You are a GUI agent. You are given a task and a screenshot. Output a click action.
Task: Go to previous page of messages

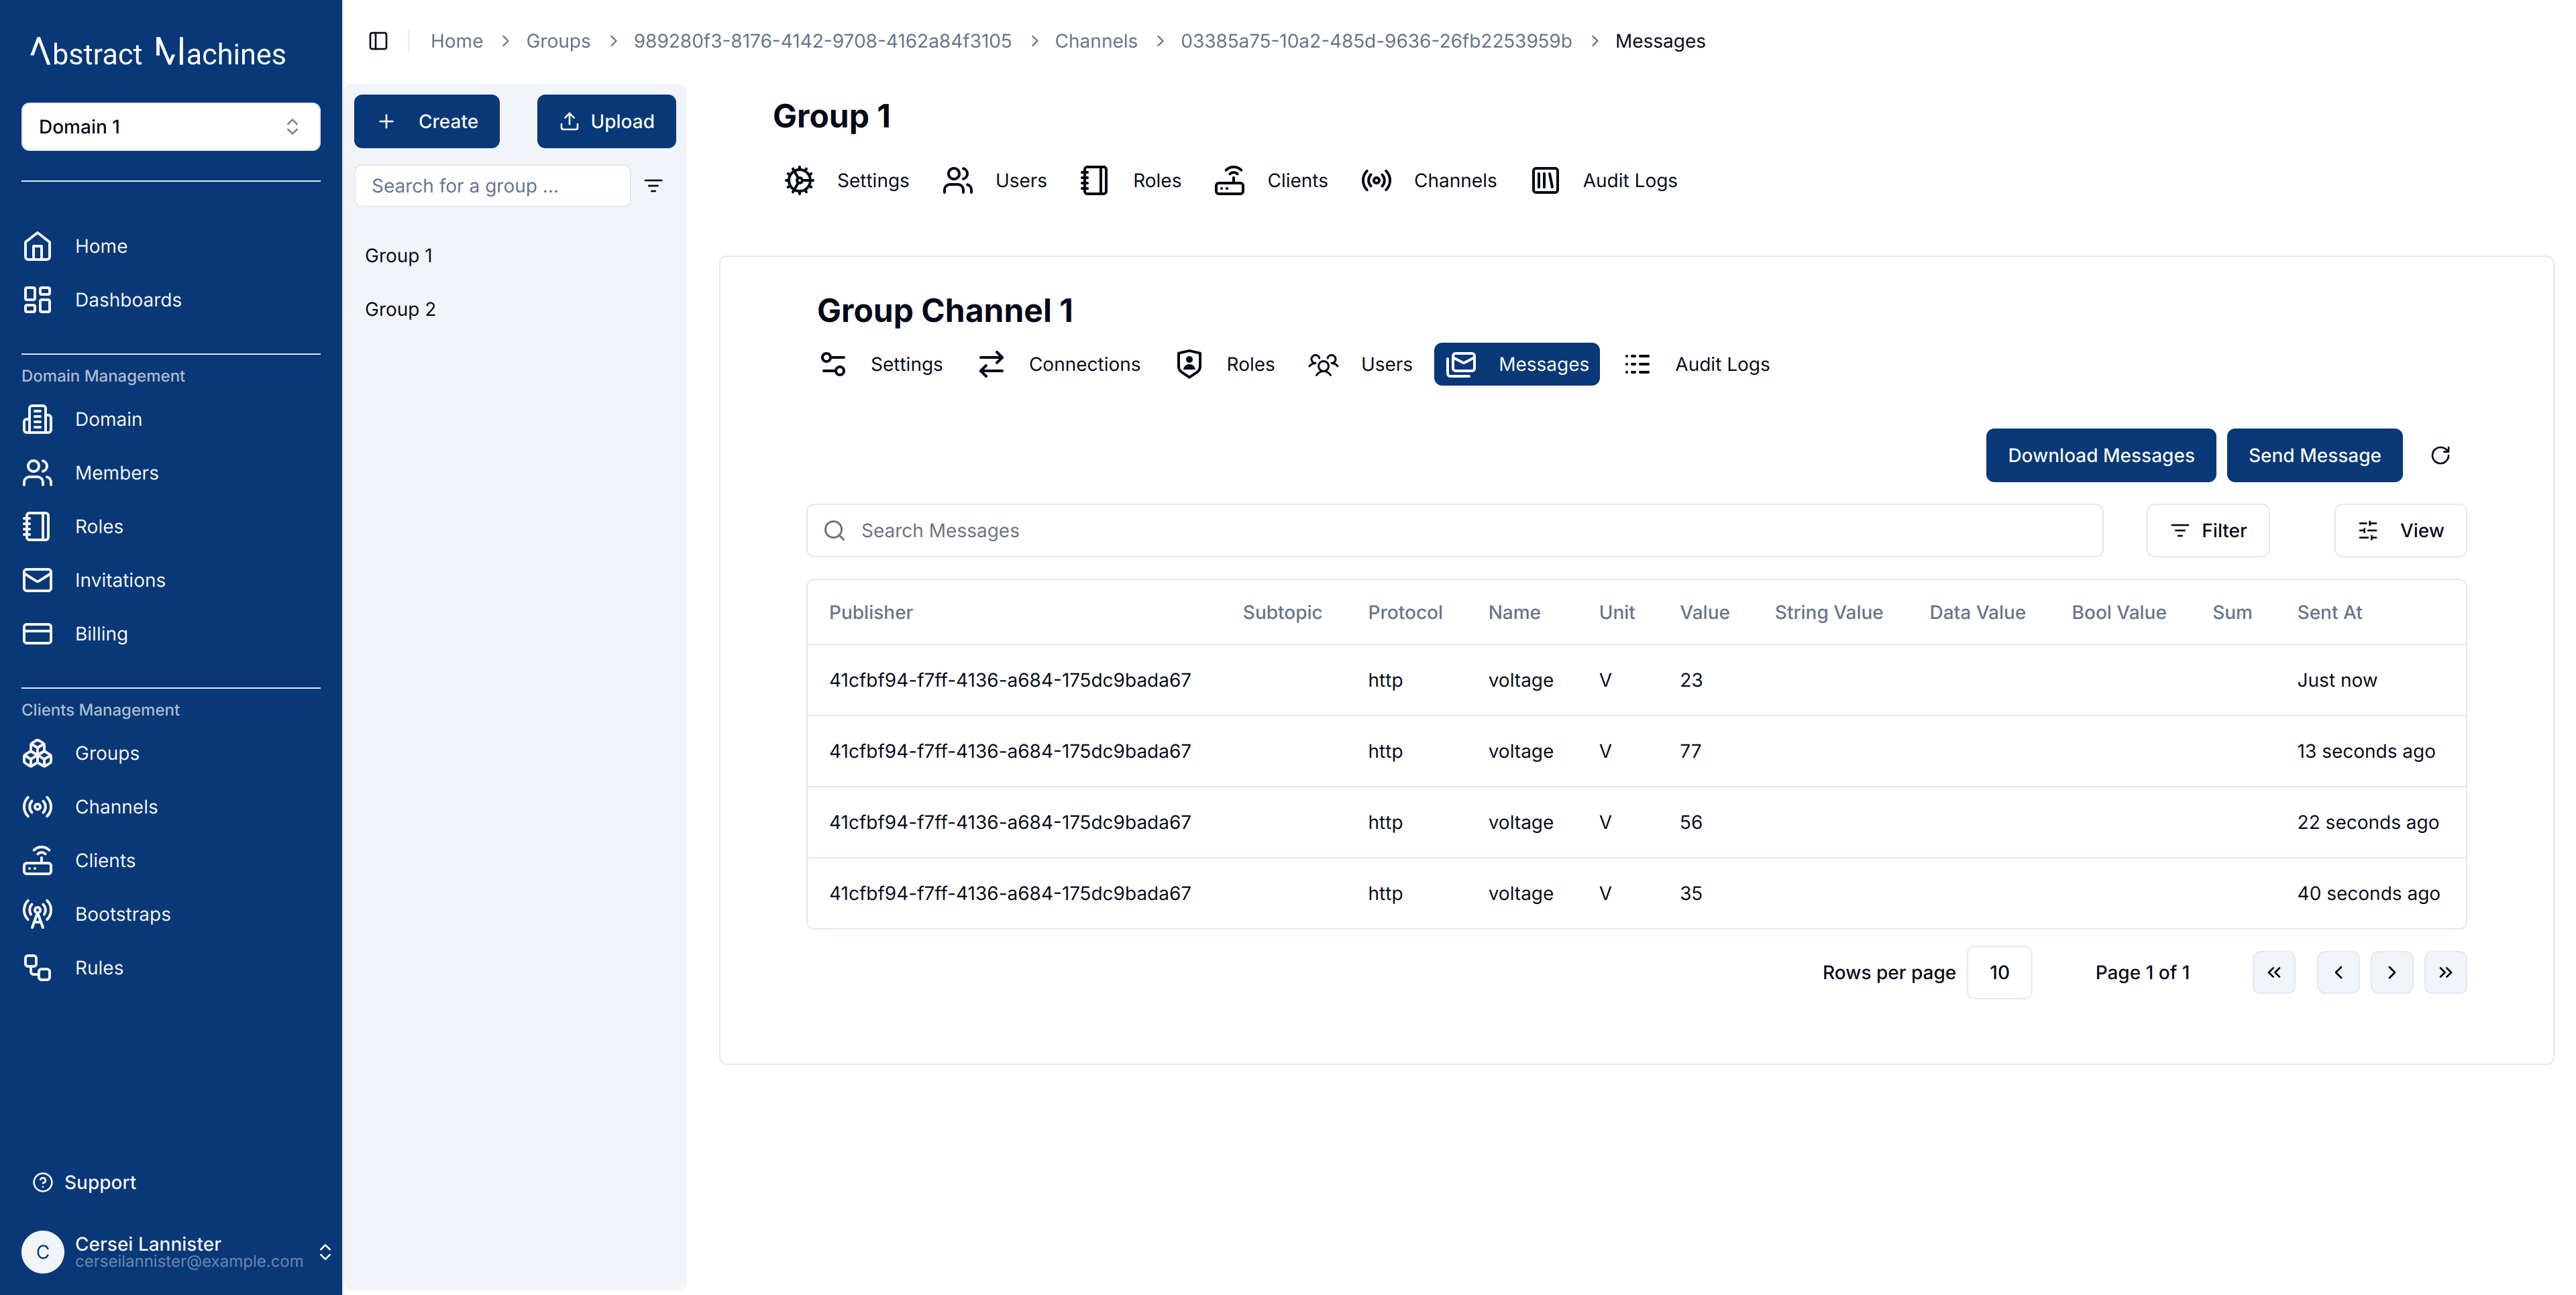pyautogui.click(x=2338, y=972)
